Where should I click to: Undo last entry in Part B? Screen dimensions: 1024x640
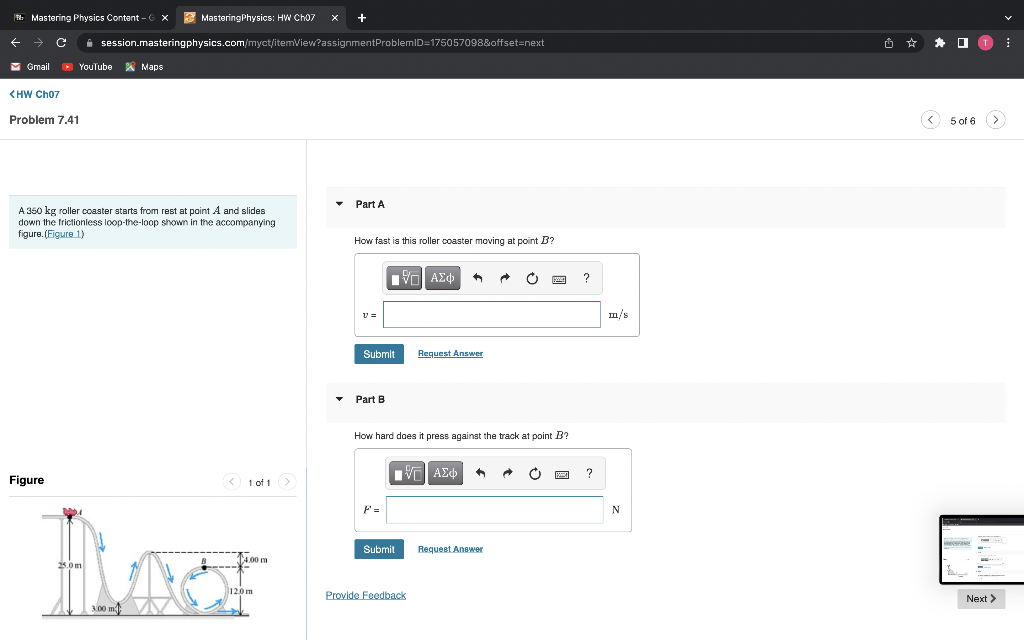point(480,473)
